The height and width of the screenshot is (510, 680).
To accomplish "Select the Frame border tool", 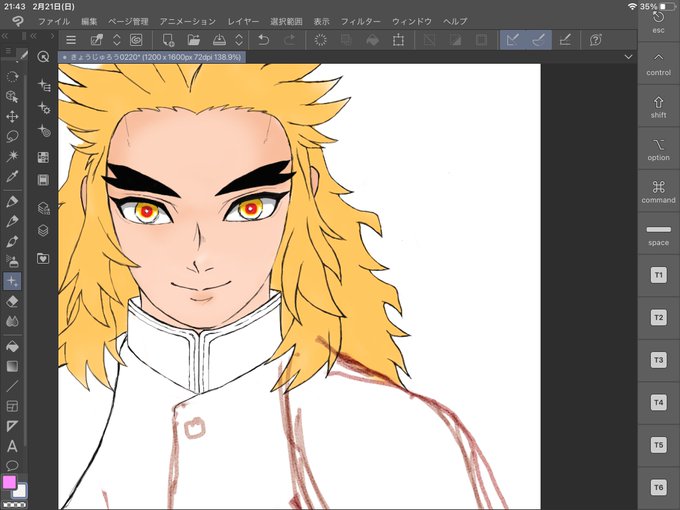I will point(12,406).
